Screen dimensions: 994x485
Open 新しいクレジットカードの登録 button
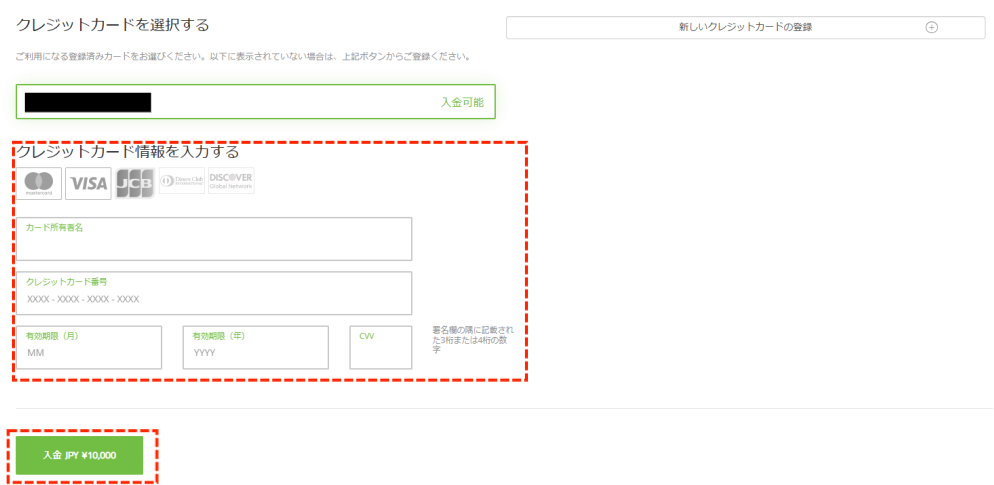click(x=746, y=27)
